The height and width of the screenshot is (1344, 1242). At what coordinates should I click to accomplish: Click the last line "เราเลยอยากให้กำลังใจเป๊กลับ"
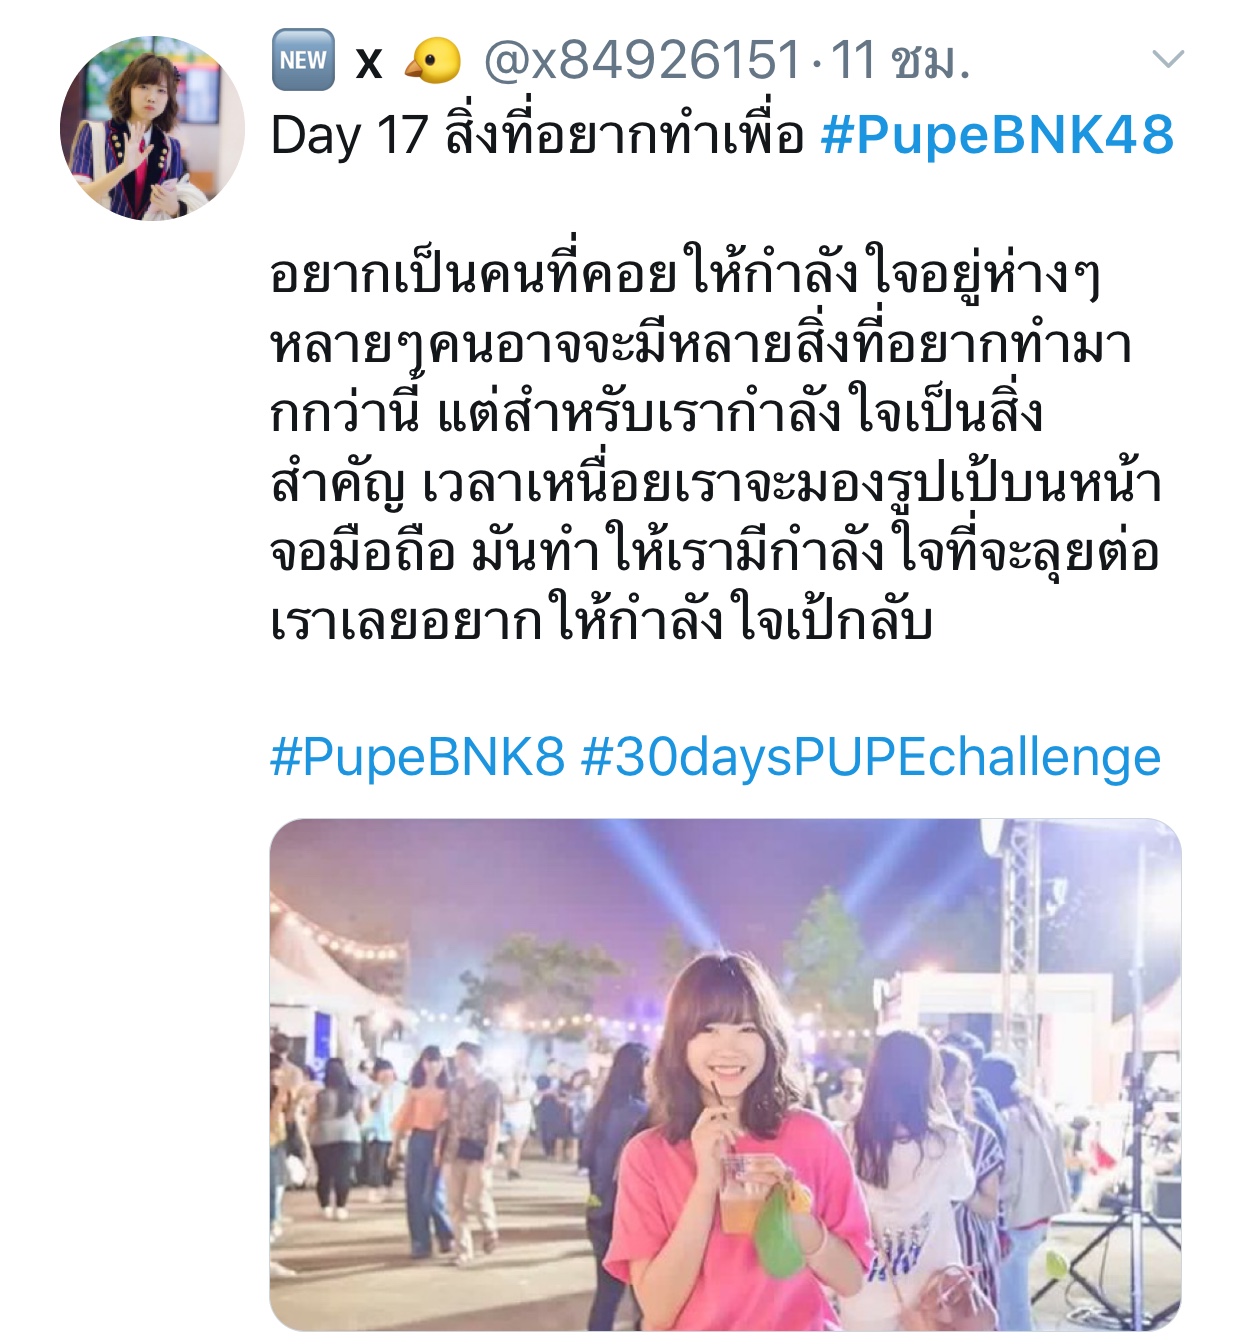(602, 621)
